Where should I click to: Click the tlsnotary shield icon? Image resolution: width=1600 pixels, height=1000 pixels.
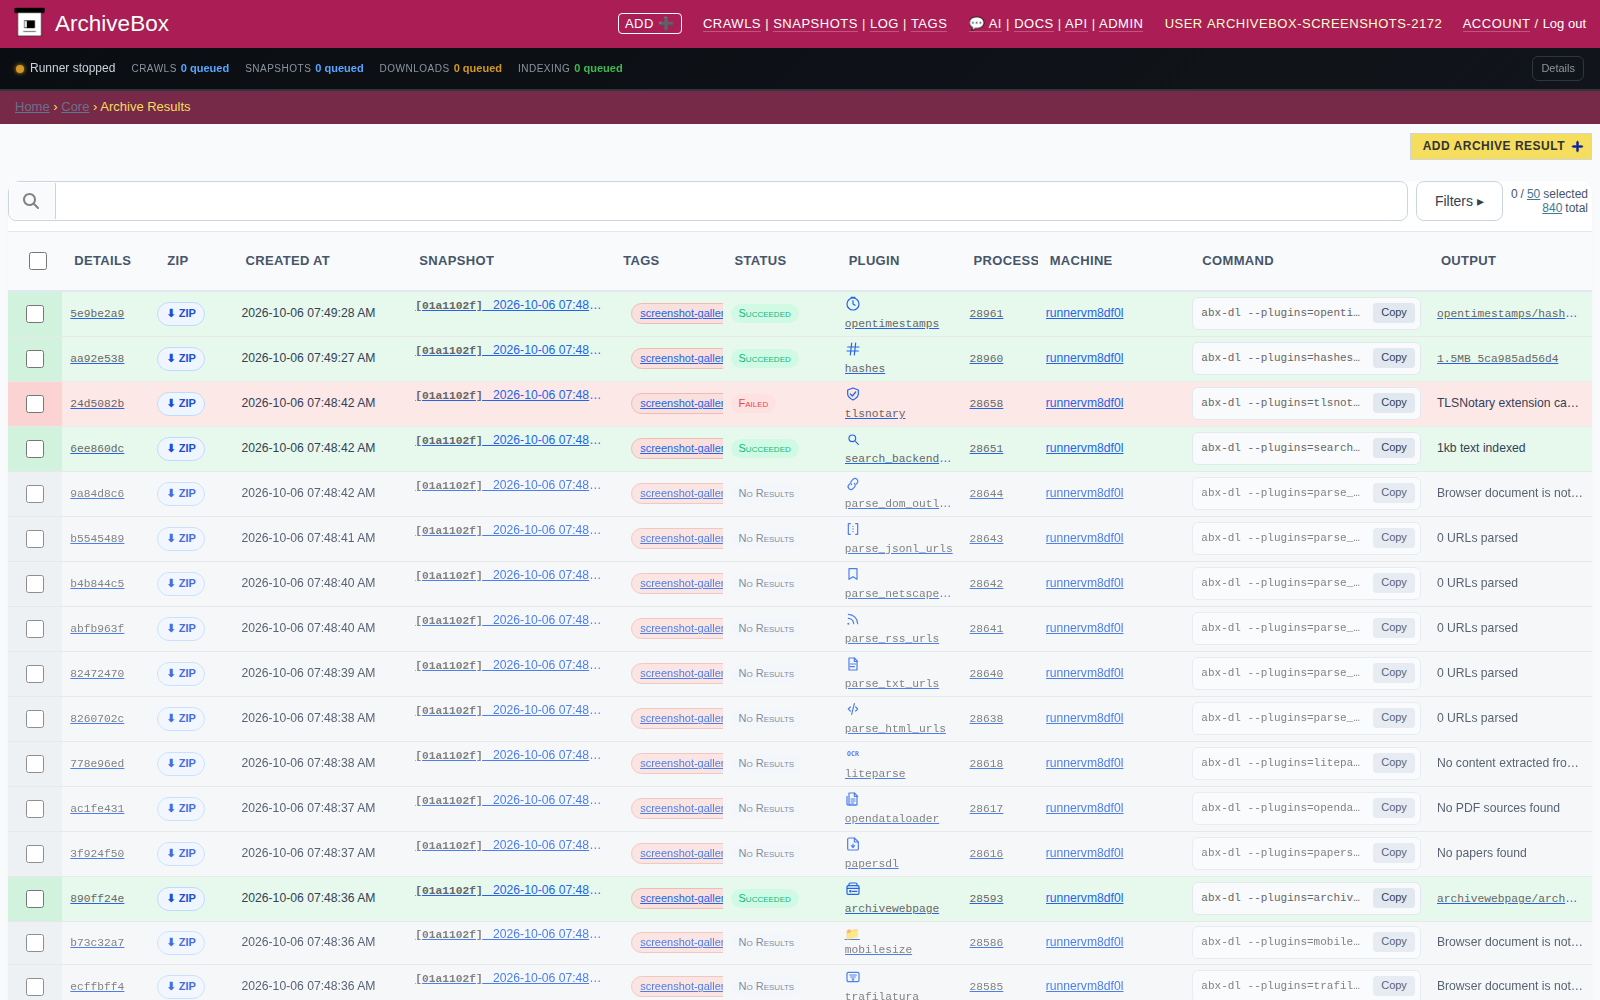(853, 394)
